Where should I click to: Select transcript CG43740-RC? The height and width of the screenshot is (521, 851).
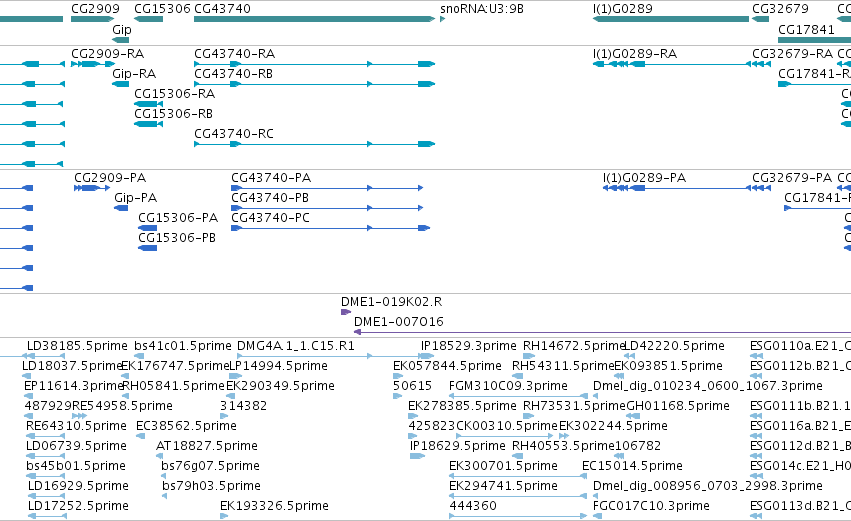click(234, 134)
